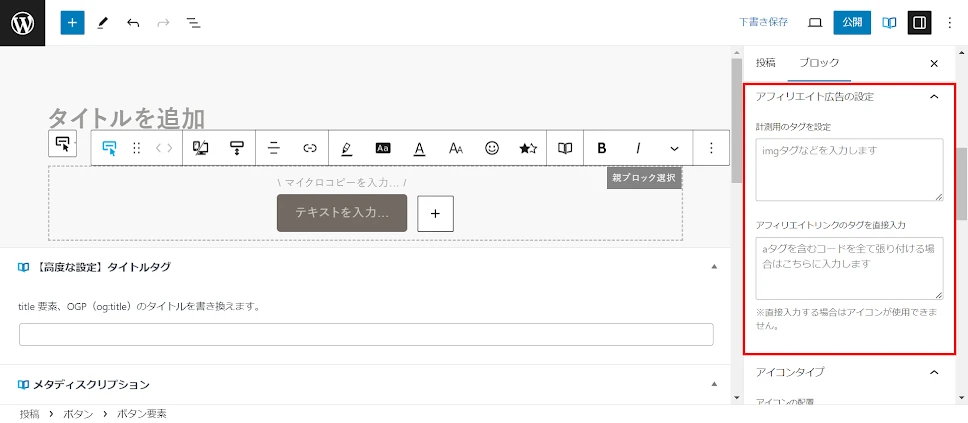Image resolution: width=968 pixels, height=423 pixels.
Task: Click the title tag input field
Action: (366, 334)
